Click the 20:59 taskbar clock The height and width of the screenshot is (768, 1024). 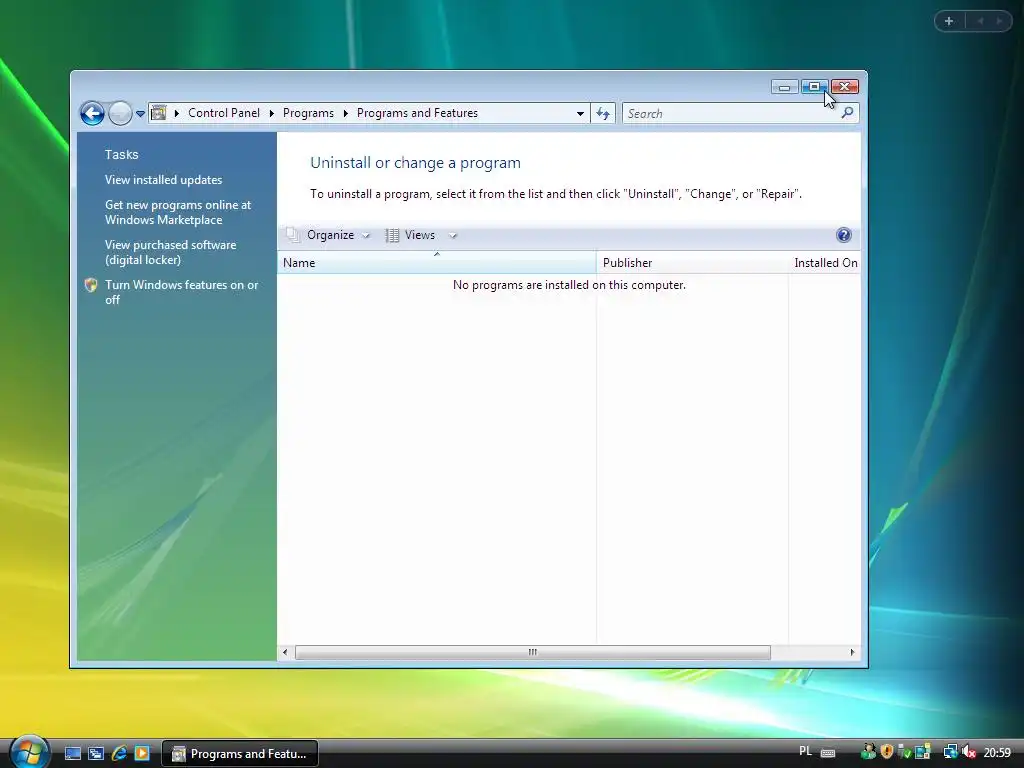pyautogui.click(x=997, y=752)
